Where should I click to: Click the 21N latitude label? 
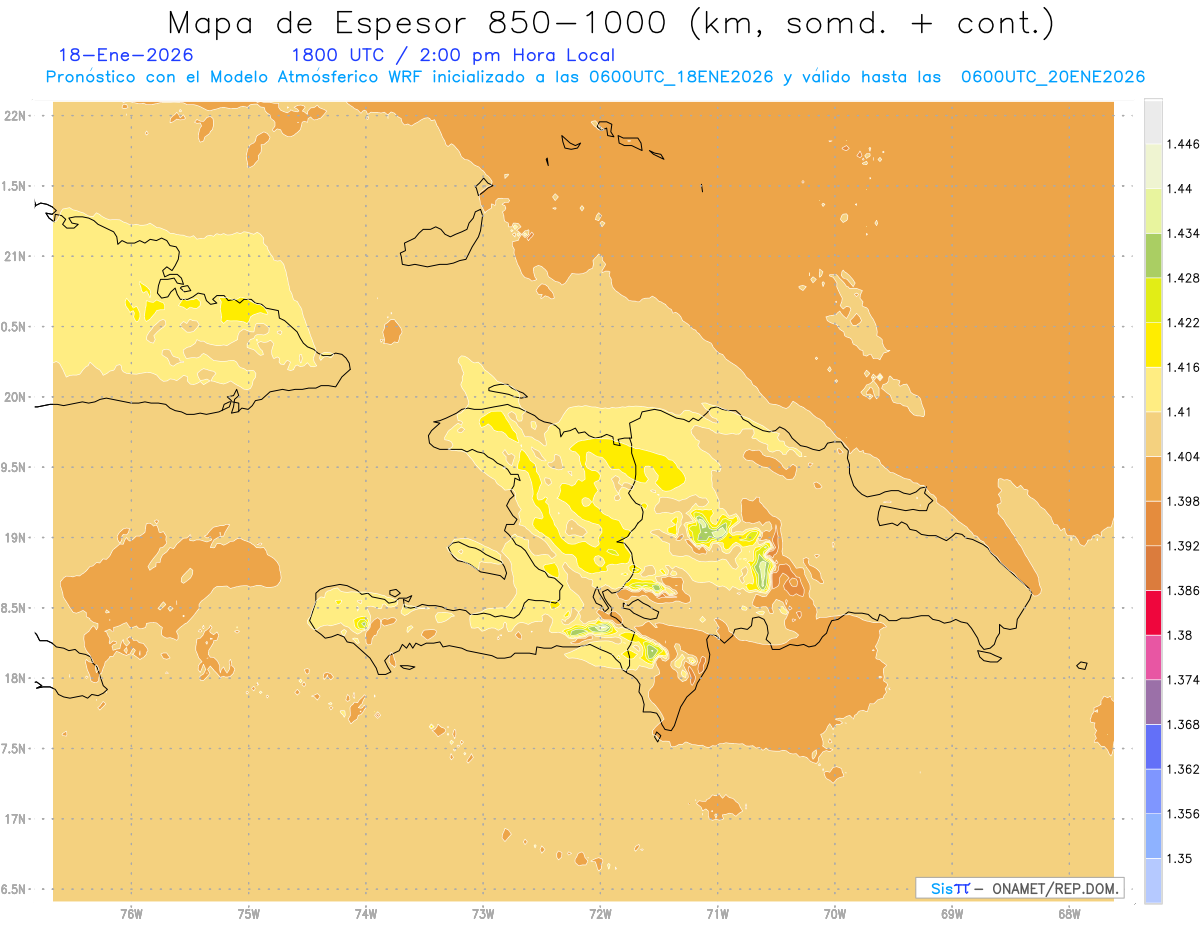16,256
